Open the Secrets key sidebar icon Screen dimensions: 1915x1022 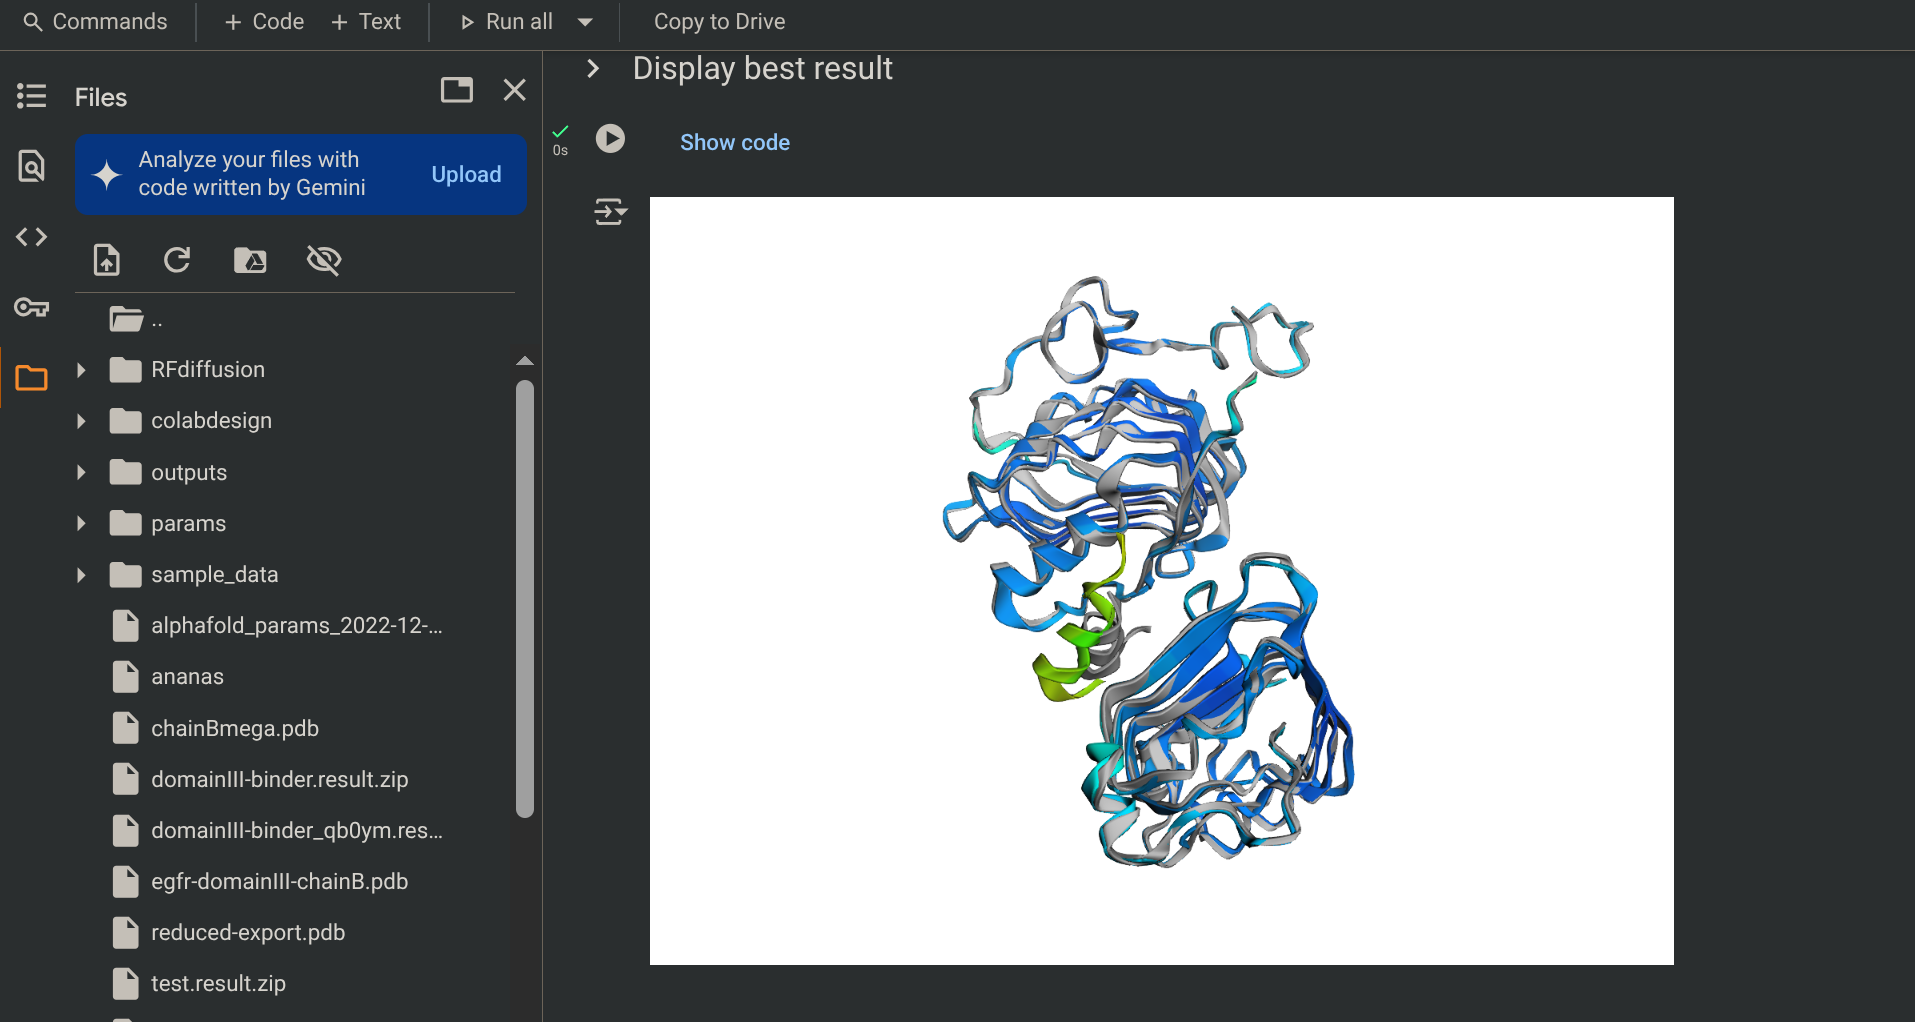coord(31,307)
